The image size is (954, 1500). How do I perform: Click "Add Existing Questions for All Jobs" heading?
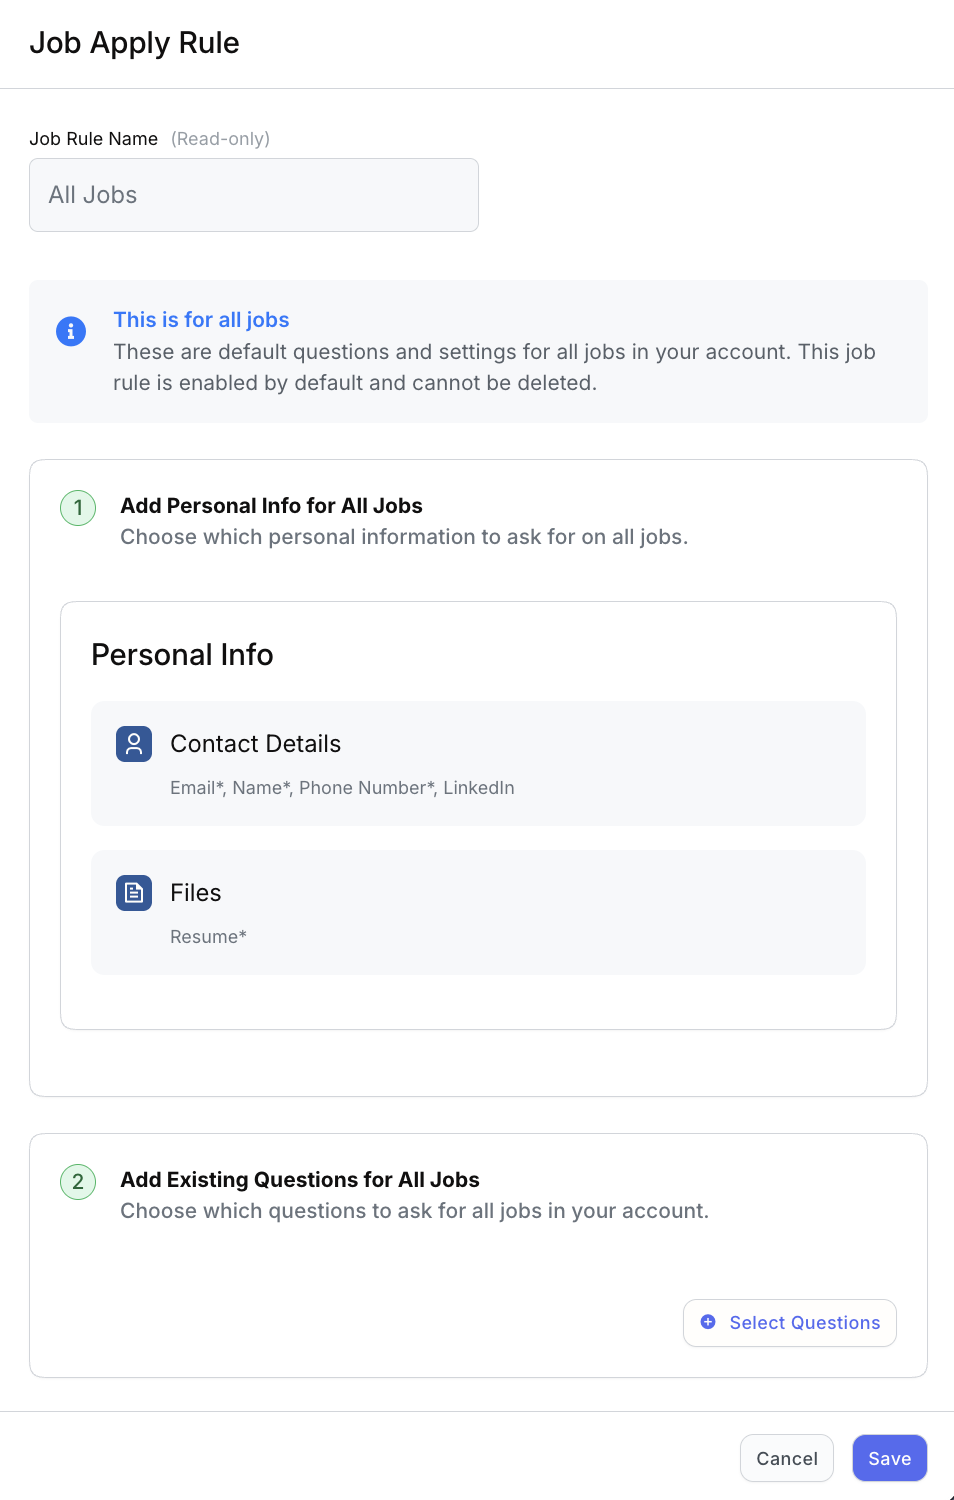300,1180
